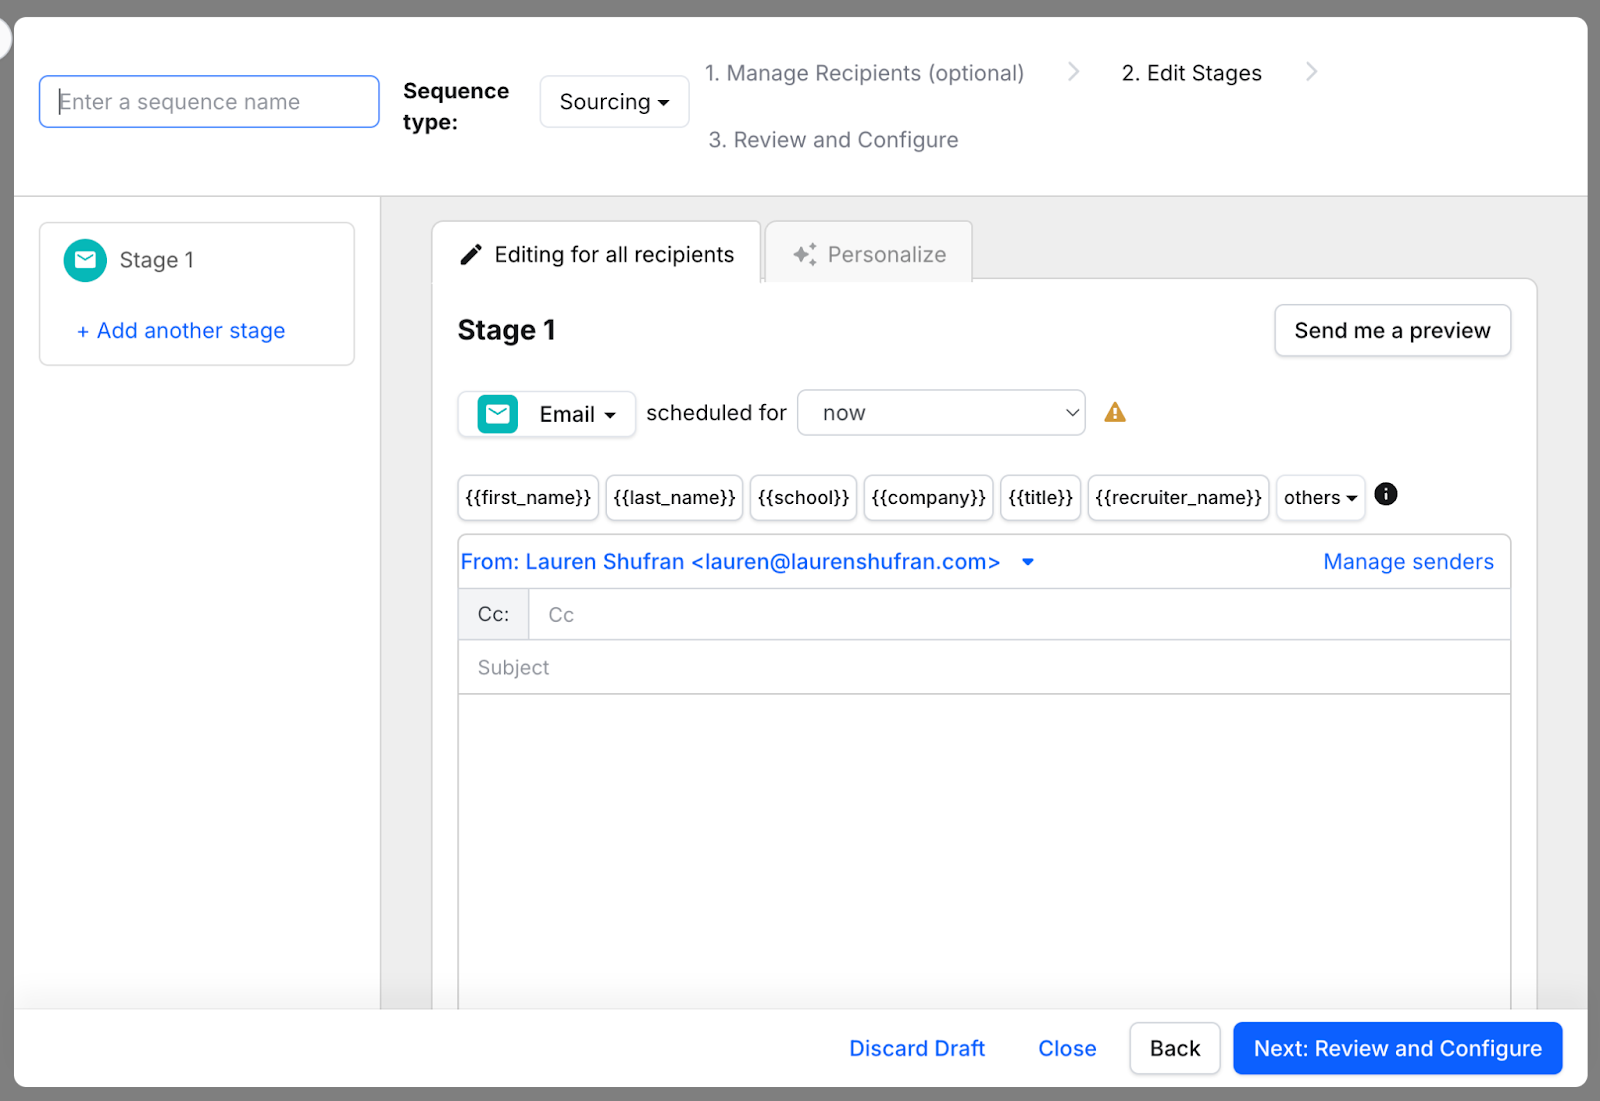
Task: Click inside the email body editor
Action: click(984, 851)
